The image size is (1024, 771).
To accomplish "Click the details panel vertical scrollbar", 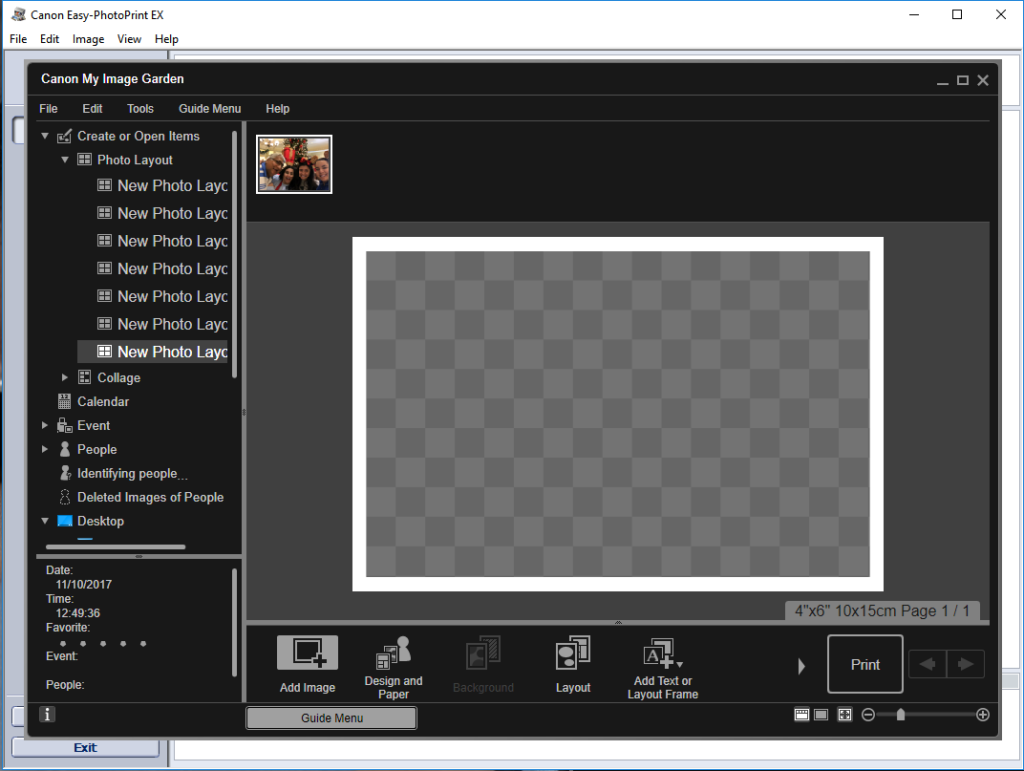I will [234, 622].
